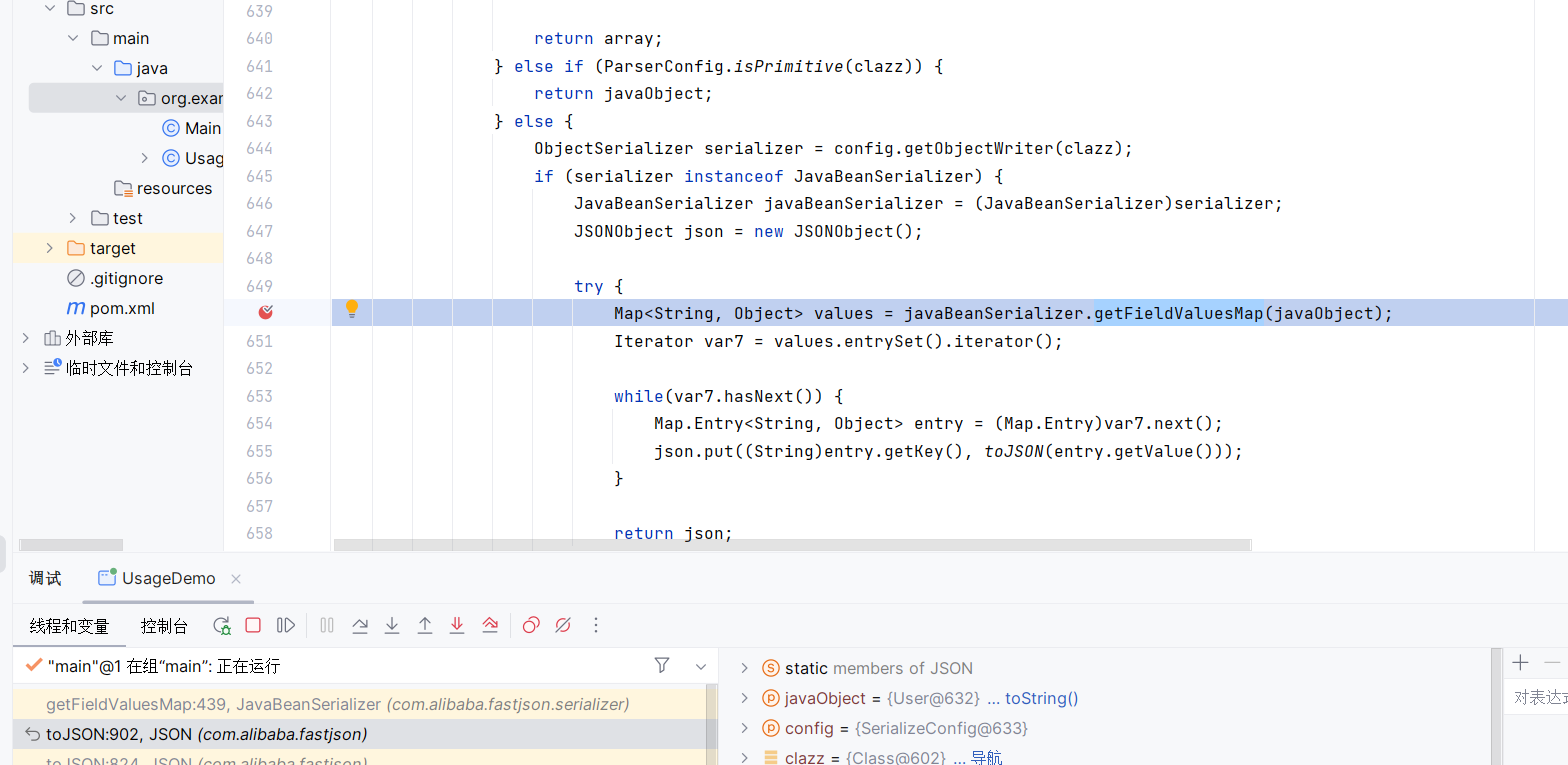This screenshot has height=765, width=1568.
Task: Select the "main"@1 thread row
Action: point(330,665)
